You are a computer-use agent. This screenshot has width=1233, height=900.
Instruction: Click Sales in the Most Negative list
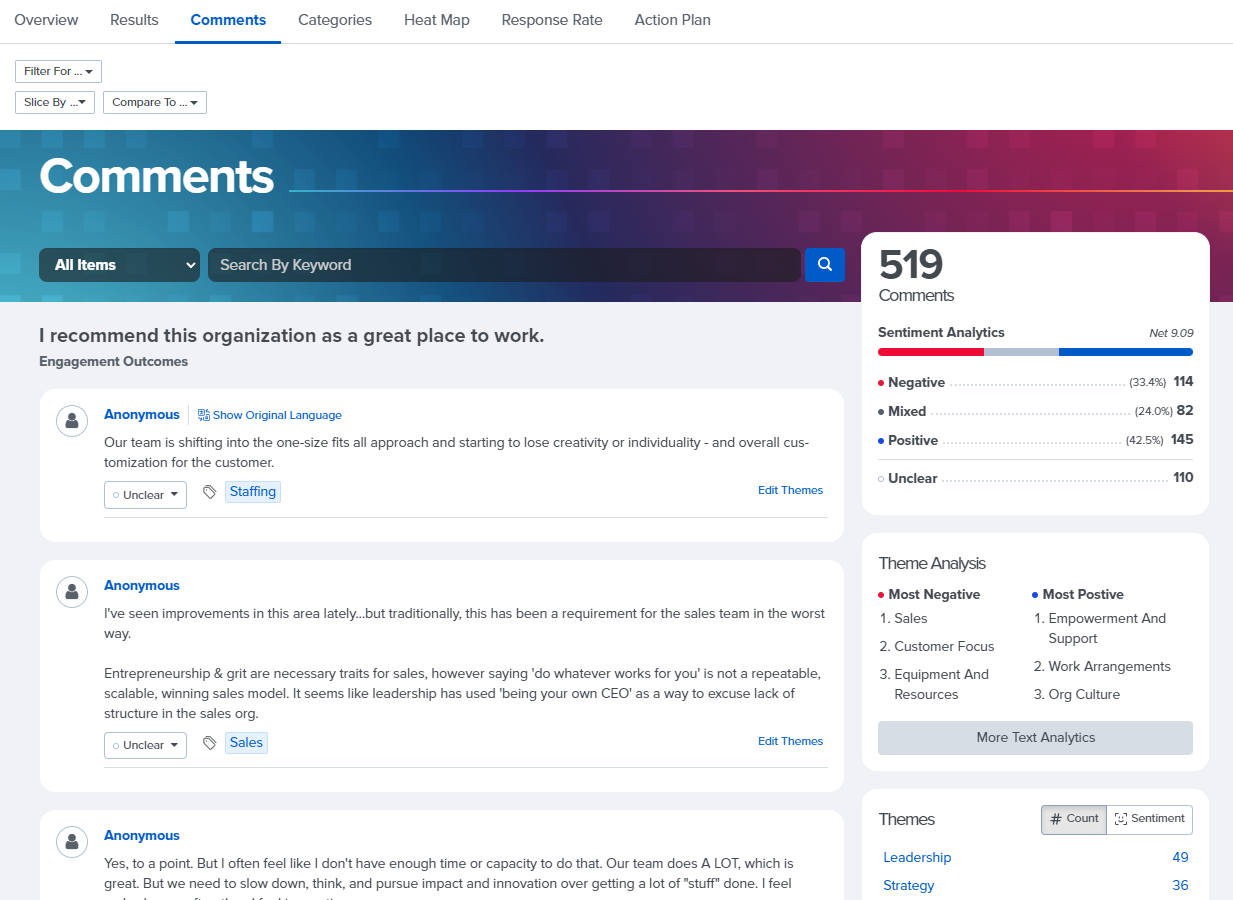click(x=911, y=618)
